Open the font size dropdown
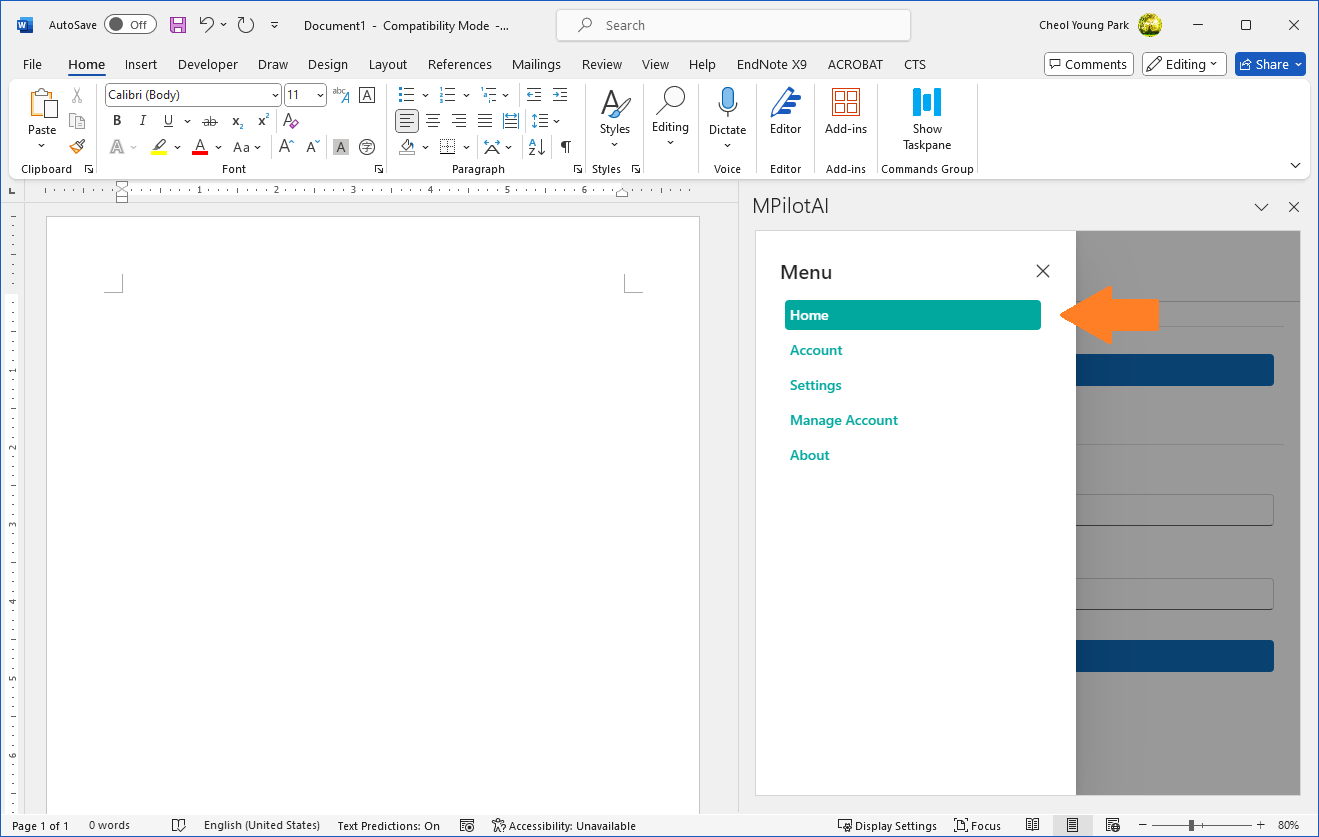This screenshot has height=837, width=1319. (321, 95)
